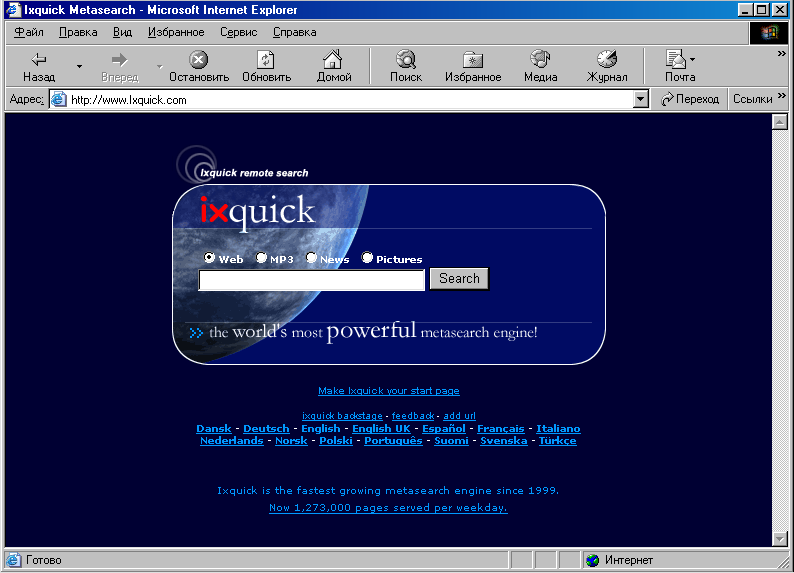Click the scrollbar down arrow
The height and width of the screenshot is (573, 794).
(x=780, y=539)
